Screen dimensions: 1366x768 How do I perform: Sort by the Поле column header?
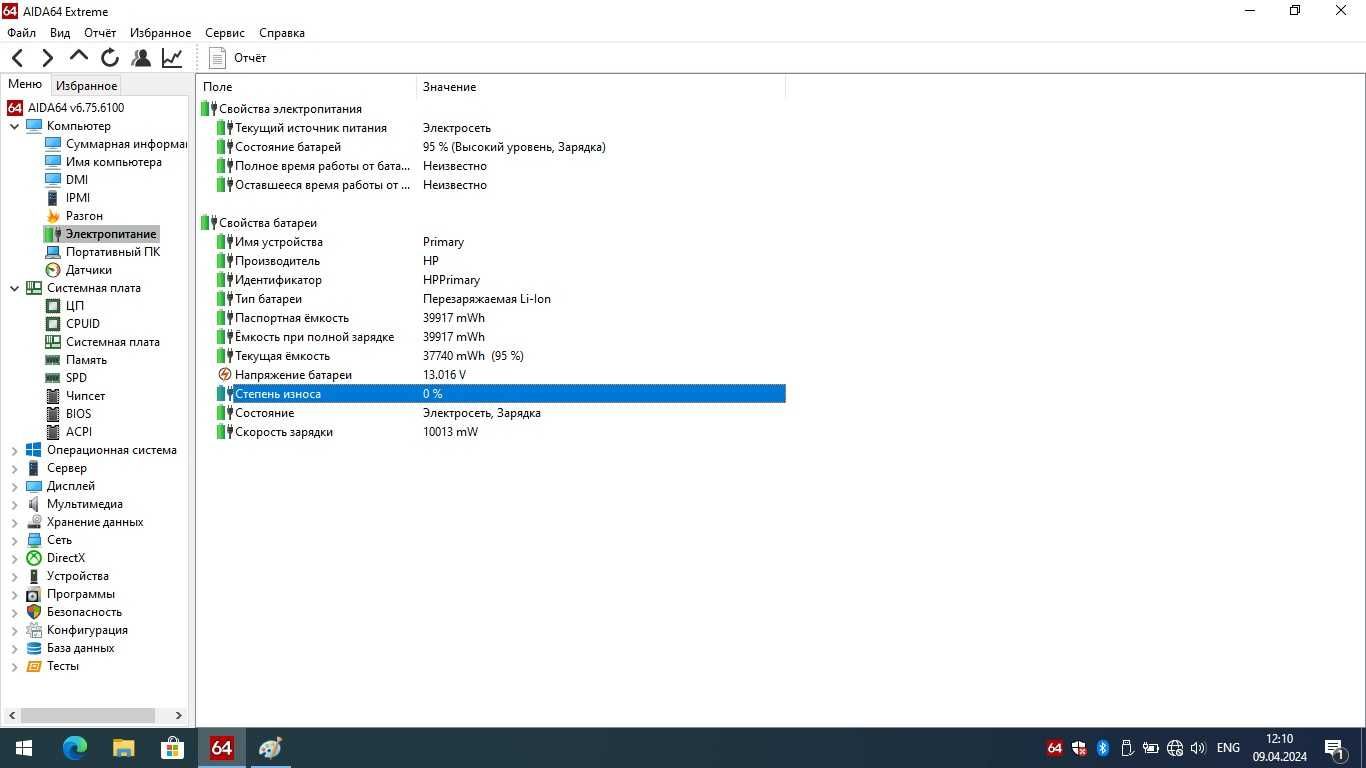[306, 87]
